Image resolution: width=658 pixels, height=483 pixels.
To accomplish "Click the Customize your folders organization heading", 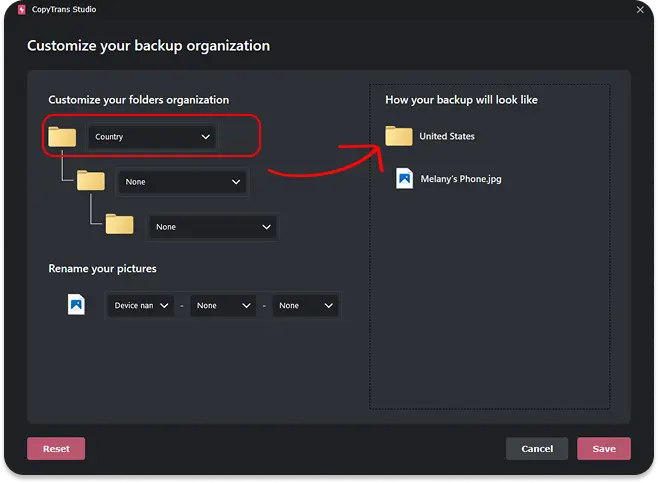I will 138,100.
